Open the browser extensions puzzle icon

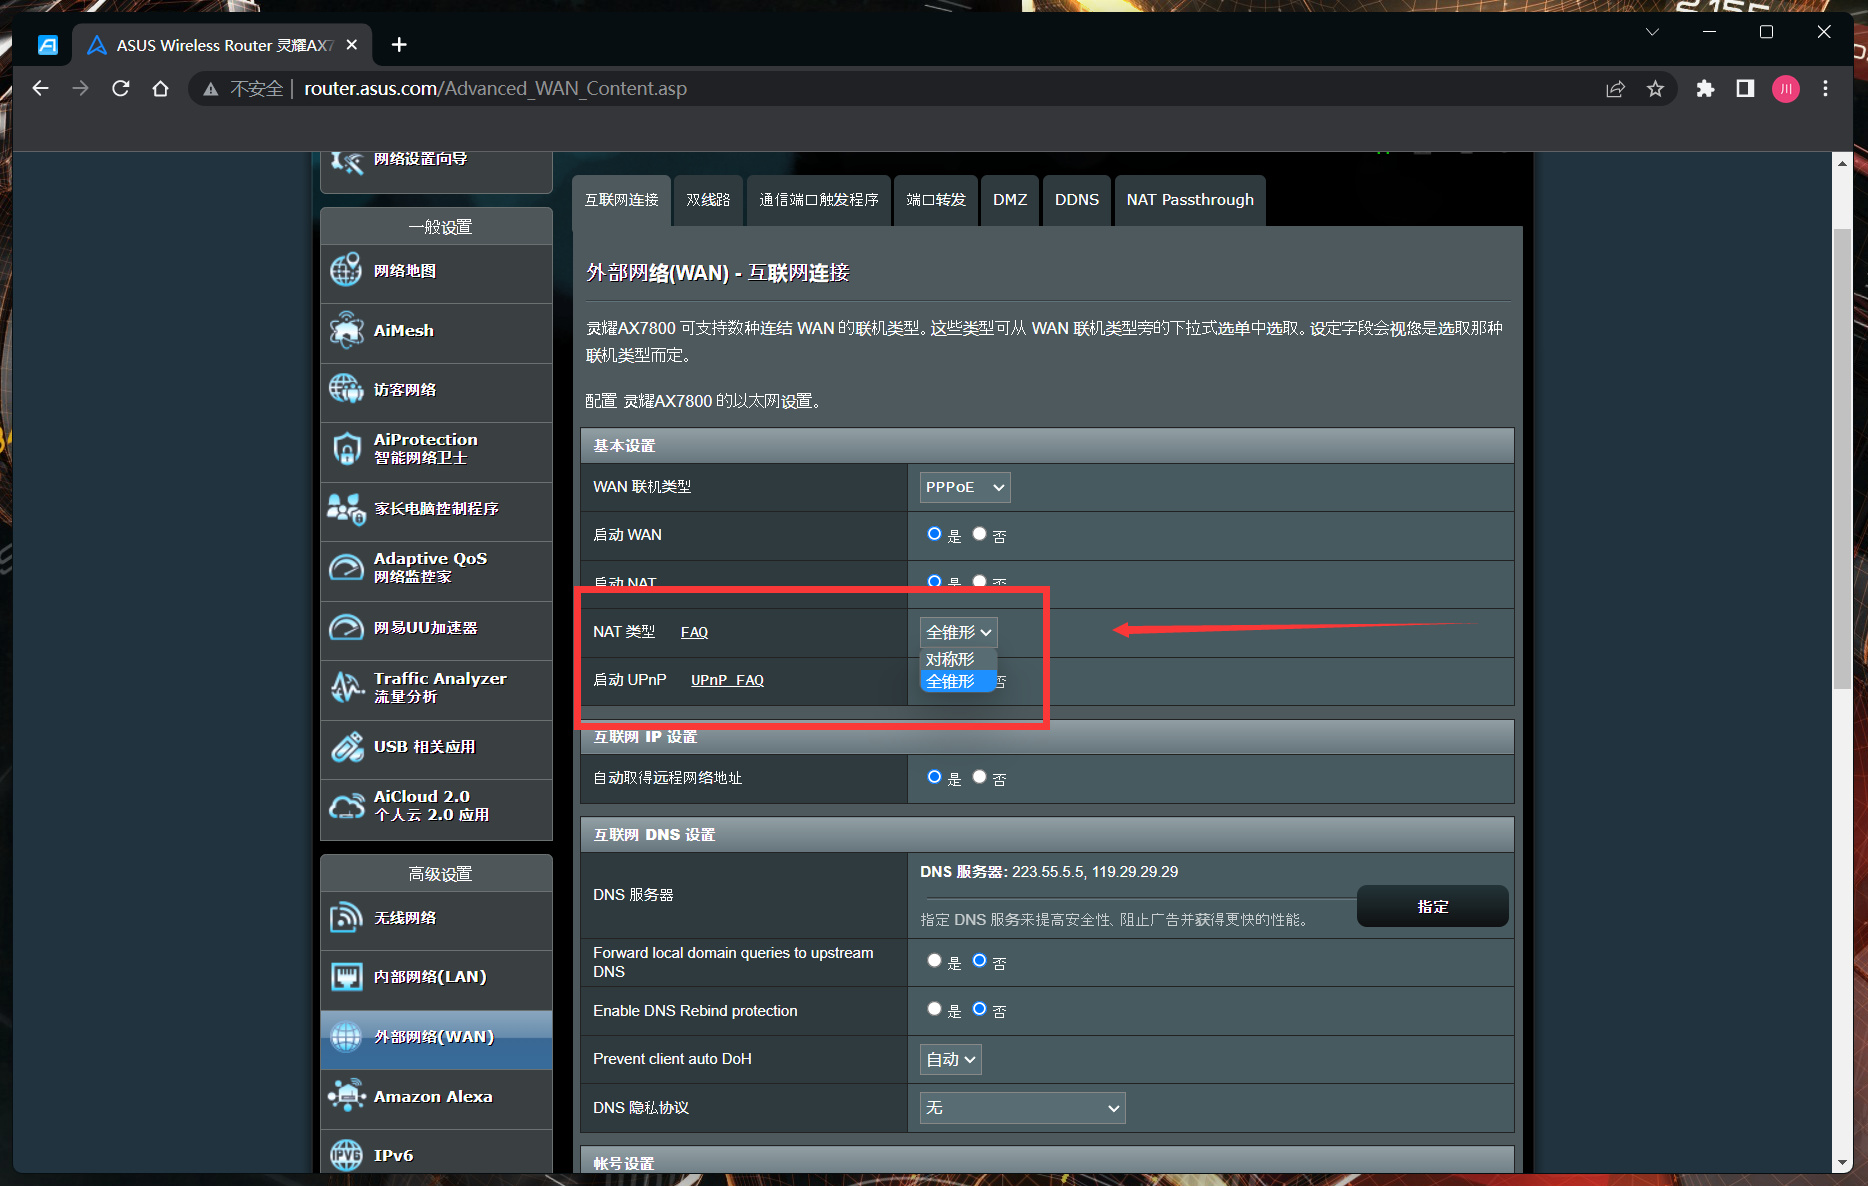point(1705,88)
